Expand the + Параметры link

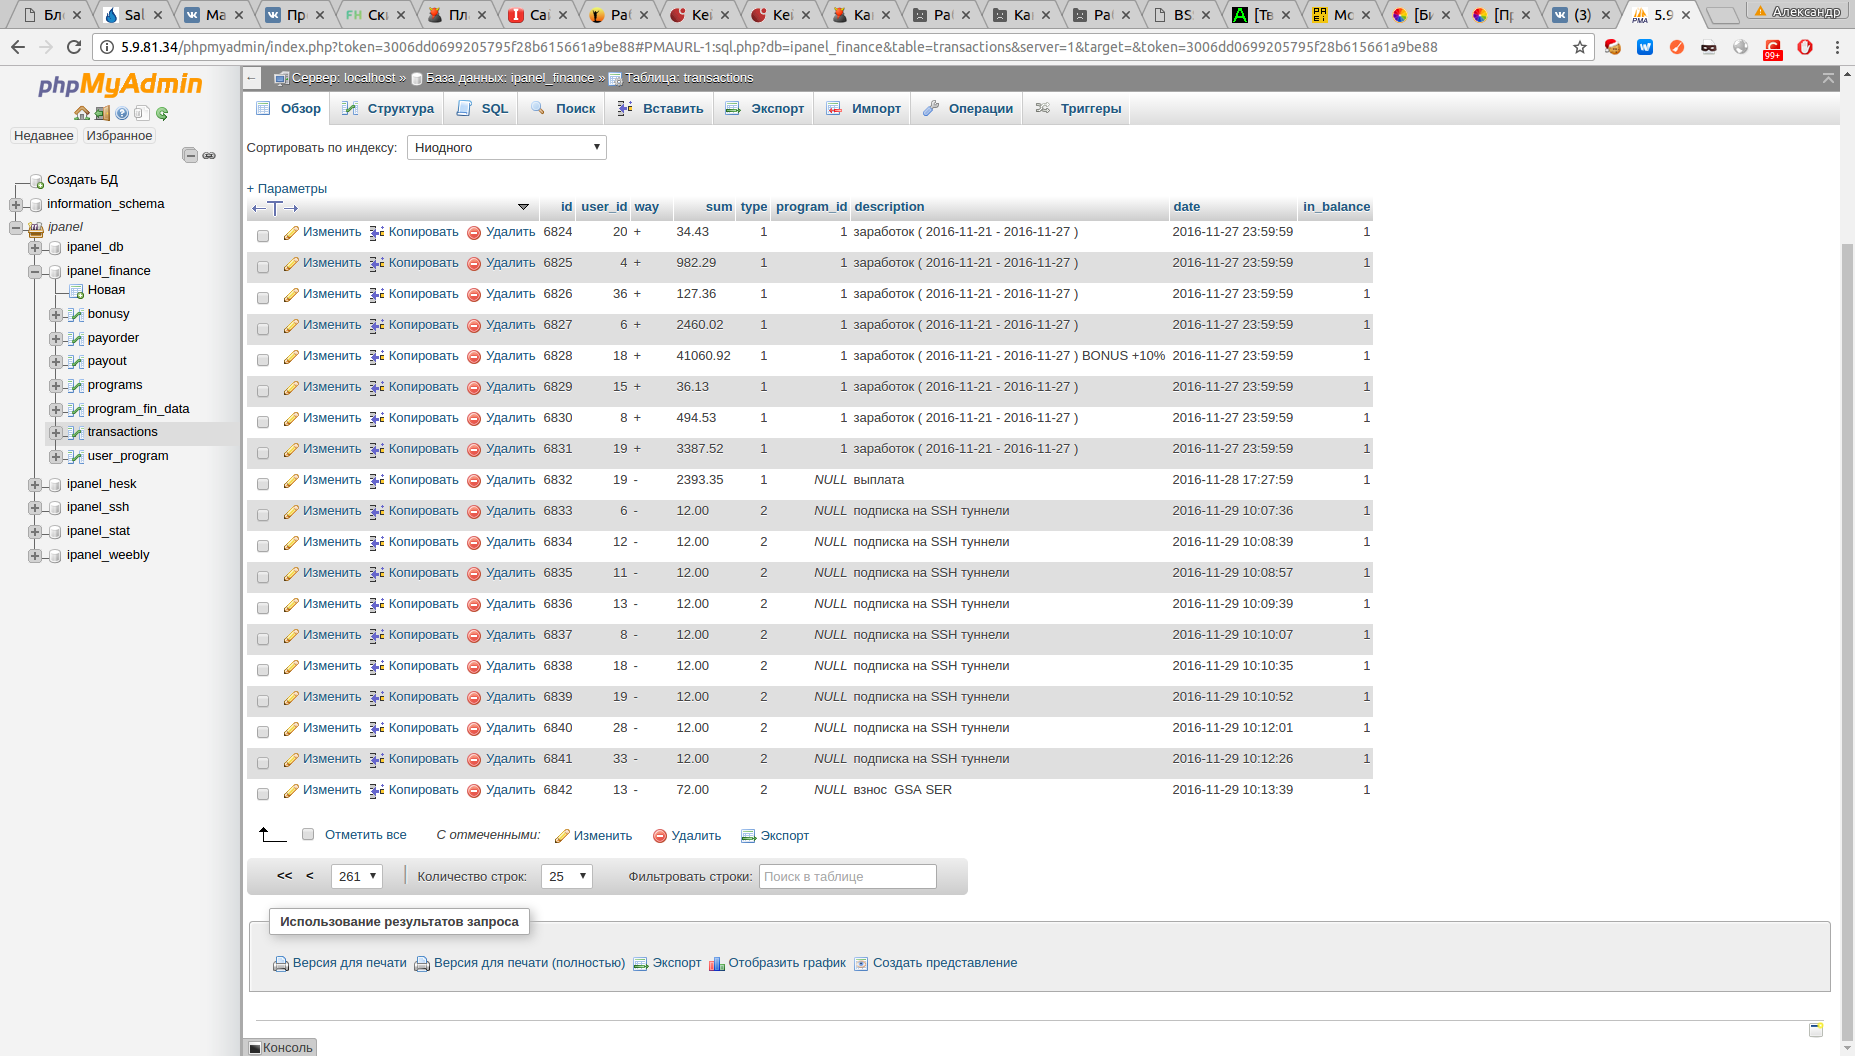(287, 189)
